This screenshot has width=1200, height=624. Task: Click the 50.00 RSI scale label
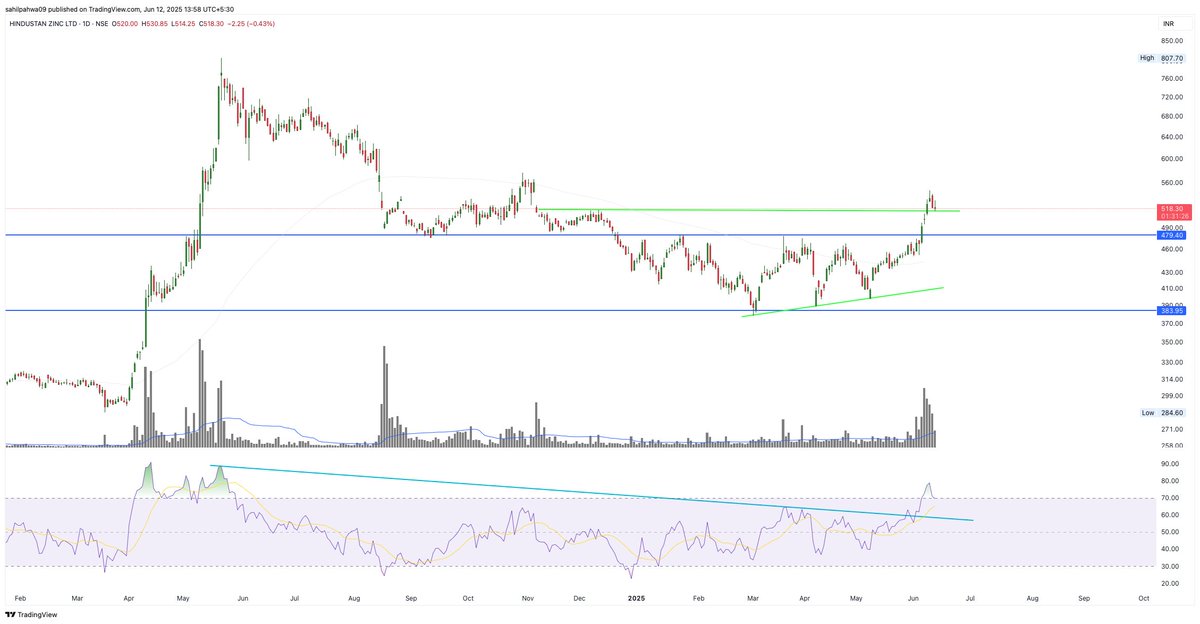coord(1169,532)
